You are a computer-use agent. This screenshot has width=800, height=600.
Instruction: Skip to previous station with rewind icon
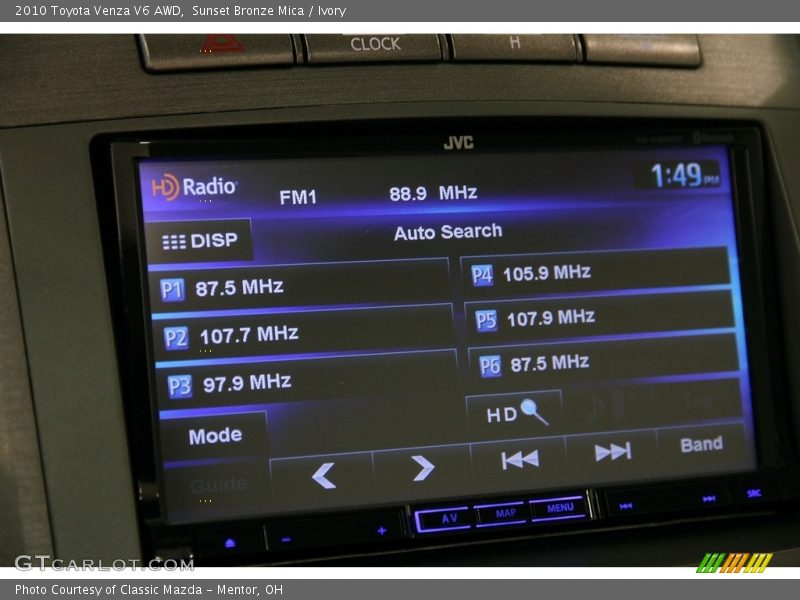519,459
